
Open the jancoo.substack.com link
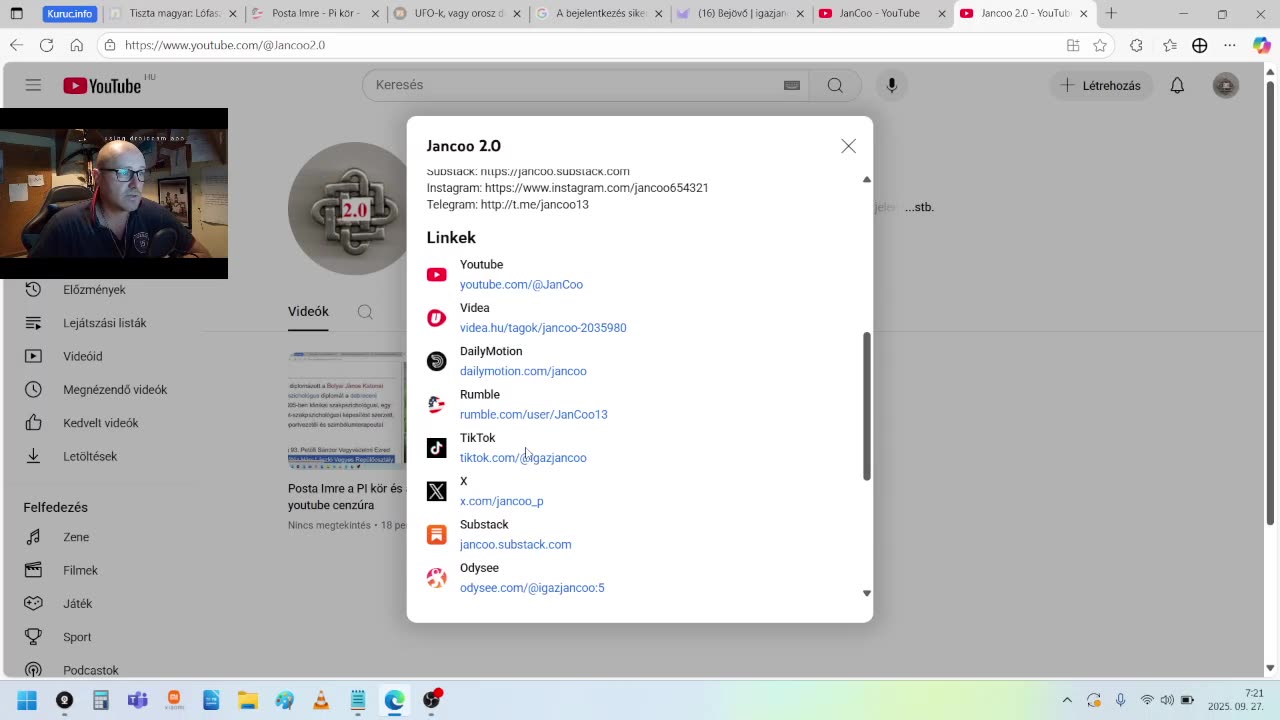(515, 544)
